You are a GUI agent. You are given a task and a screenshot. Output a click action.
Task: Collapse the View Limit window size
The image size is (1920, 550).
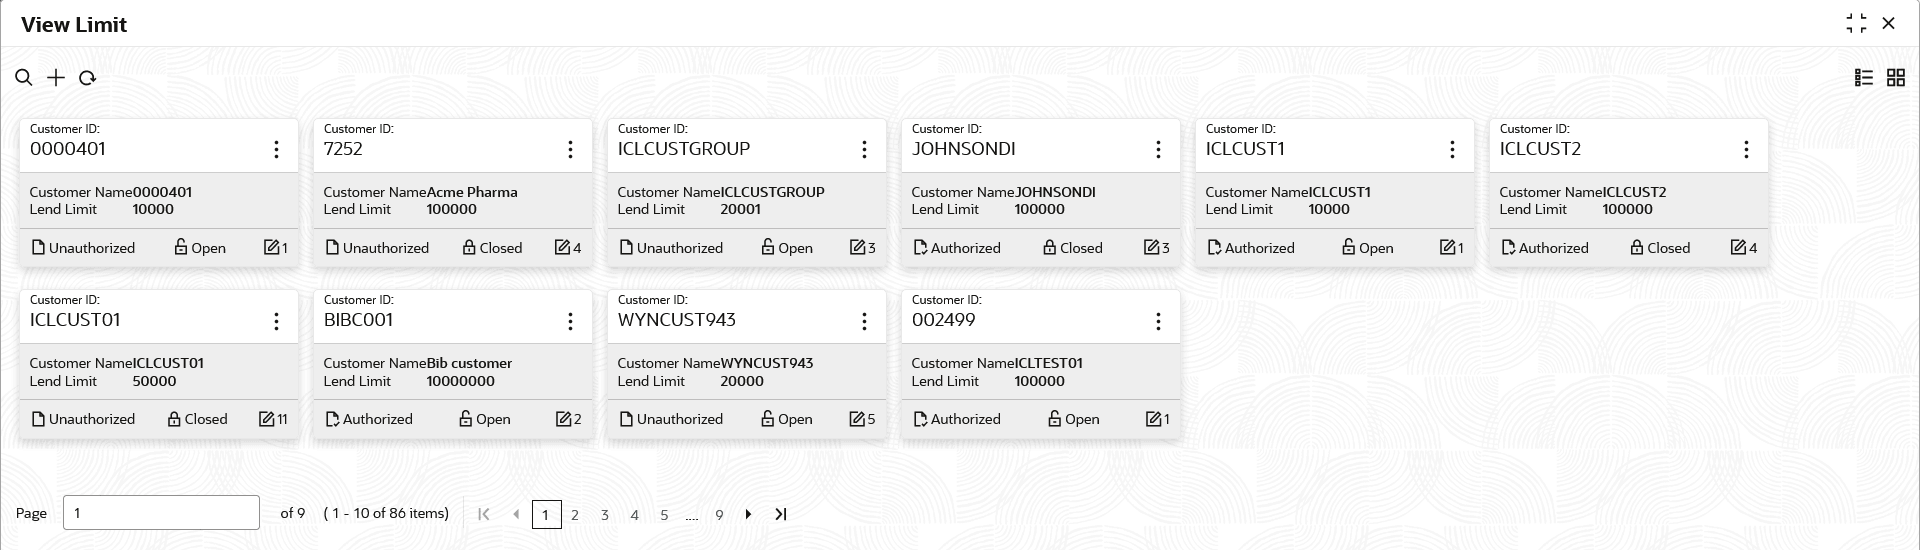(1856, 24)
